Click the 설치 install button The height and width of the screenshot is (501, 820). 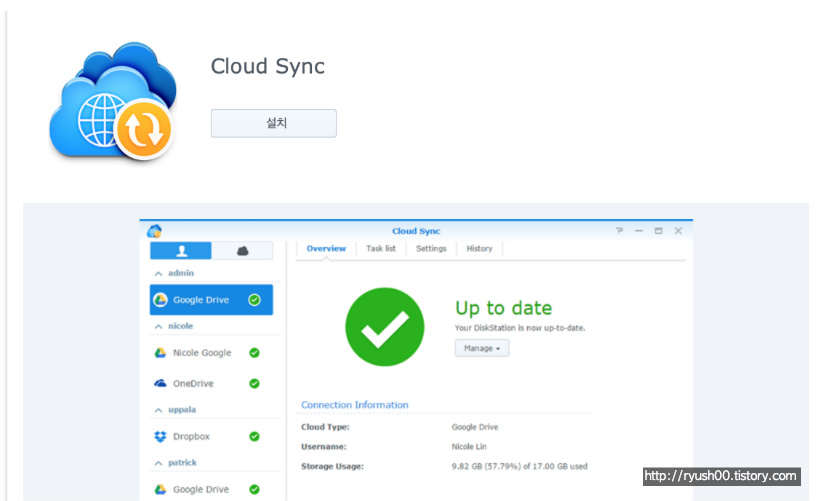point(274,123)
